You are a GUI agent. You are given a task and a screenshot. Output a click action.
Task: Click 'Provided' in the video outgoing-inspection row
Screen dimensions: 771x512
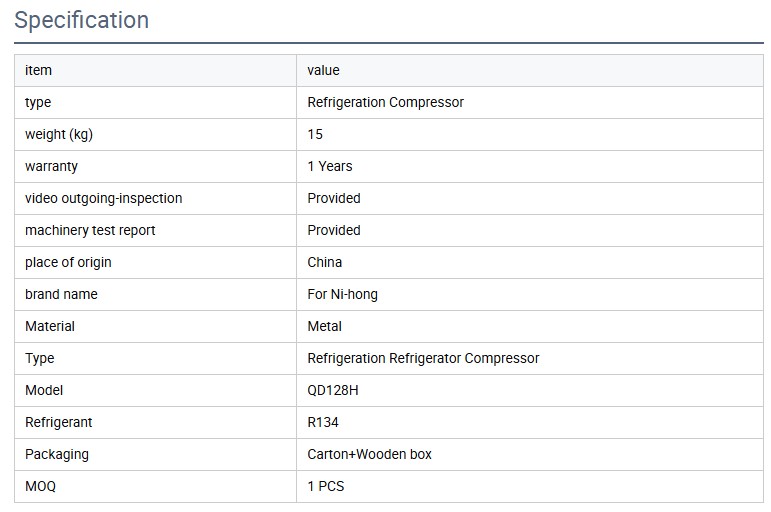[334, 198]
